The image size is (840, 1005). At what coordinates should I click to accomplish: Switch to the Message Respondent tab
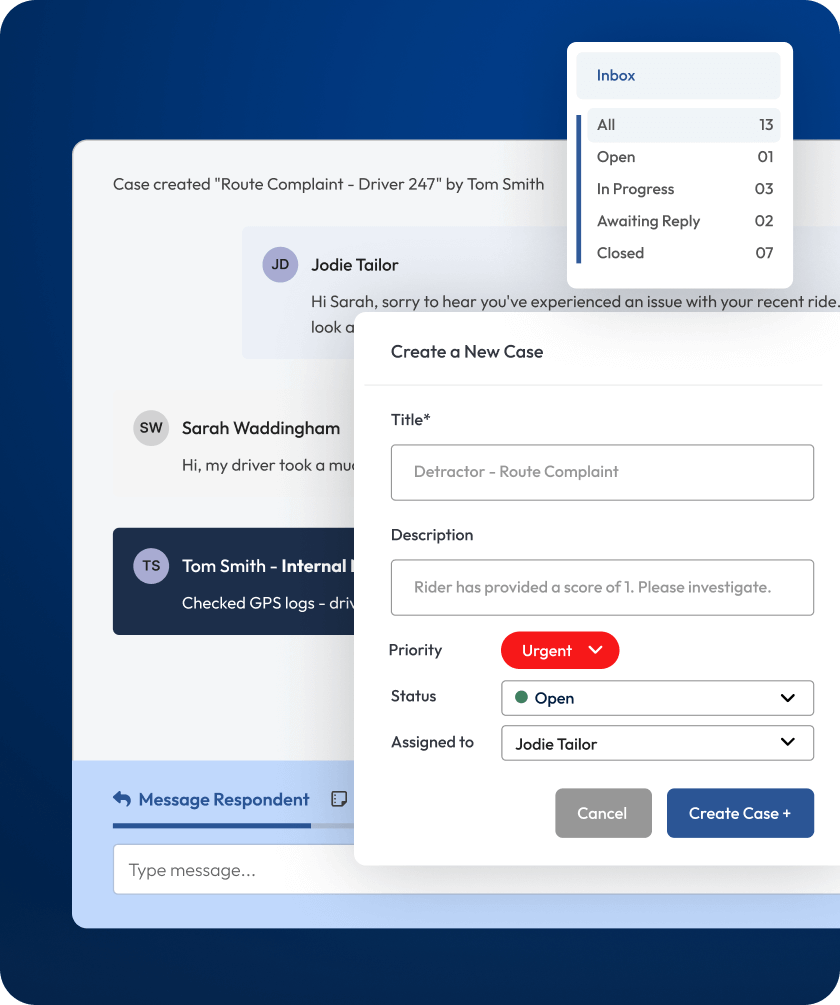pos(223,799)
